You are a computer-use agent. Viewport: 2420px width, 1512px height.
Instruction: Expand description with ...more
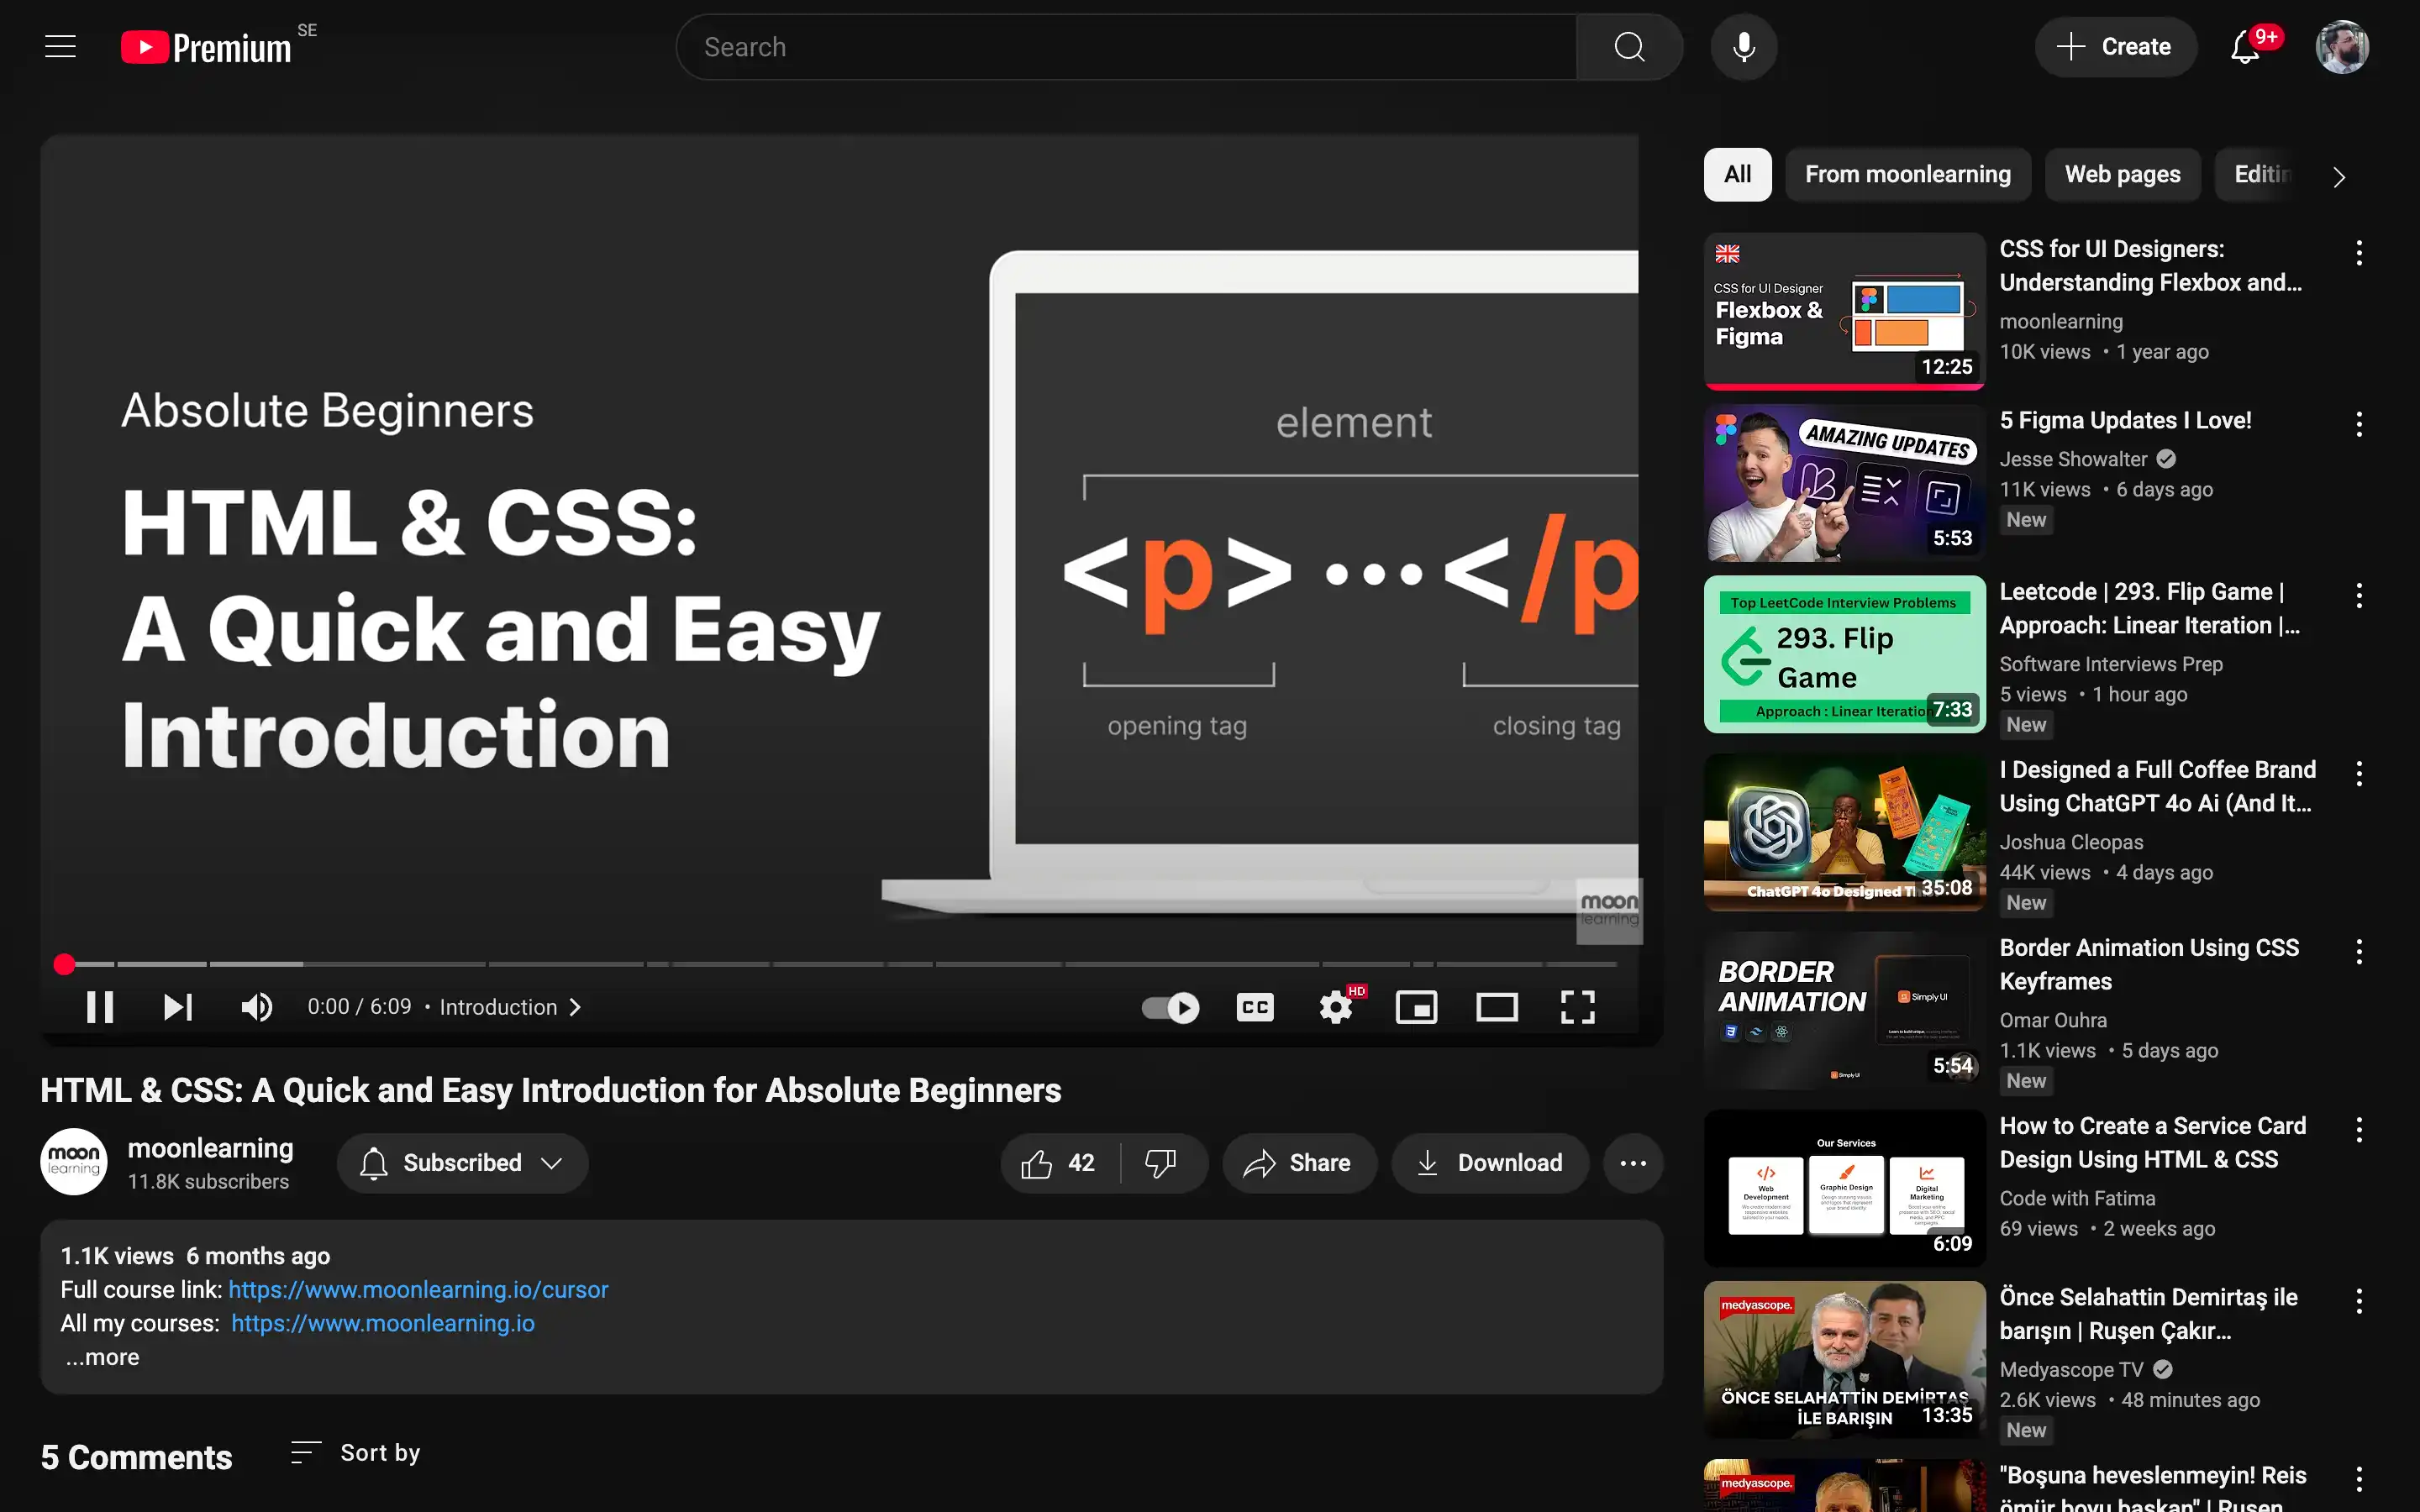103,1357
